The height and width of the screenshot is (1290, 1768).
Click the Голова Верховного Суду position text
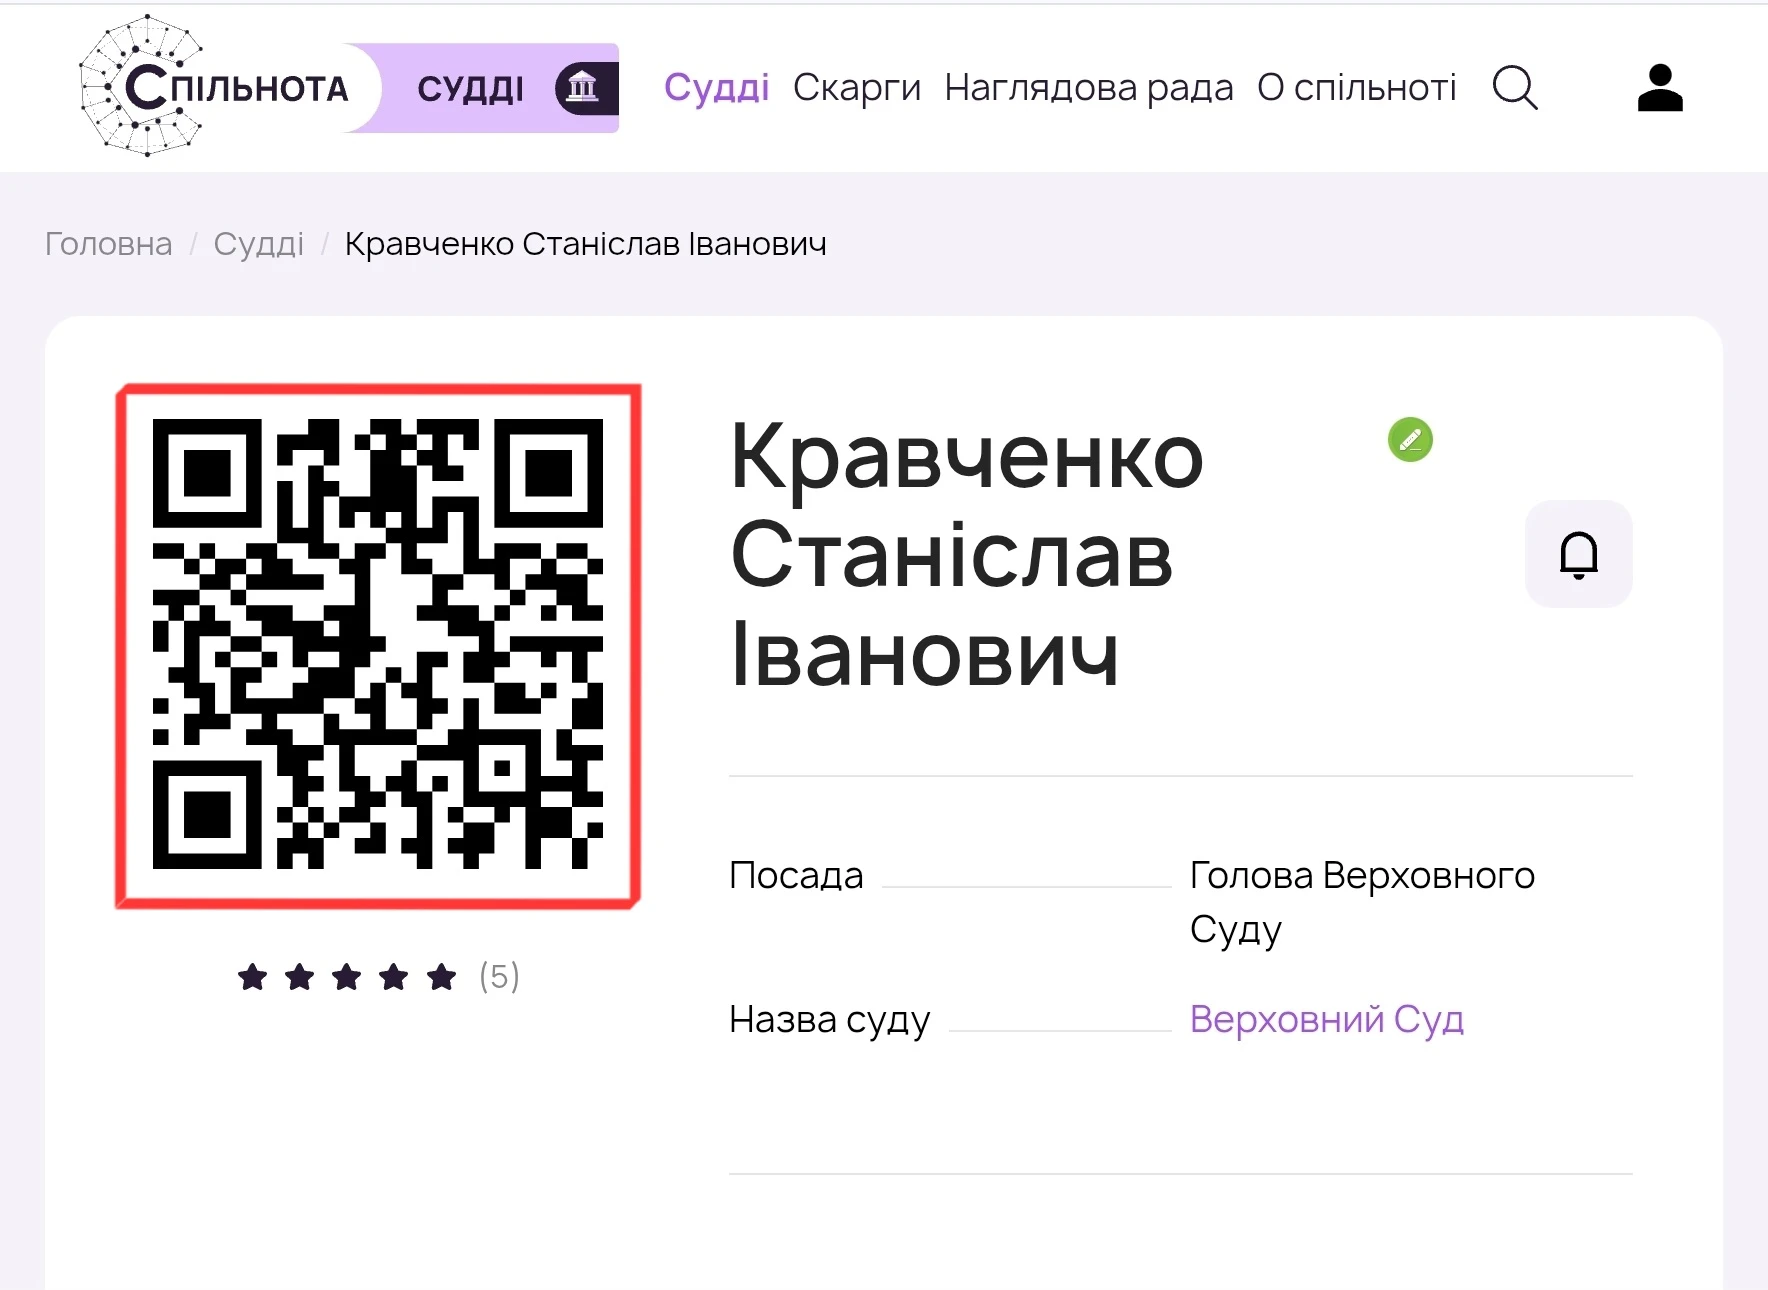tap(1362, 902)
